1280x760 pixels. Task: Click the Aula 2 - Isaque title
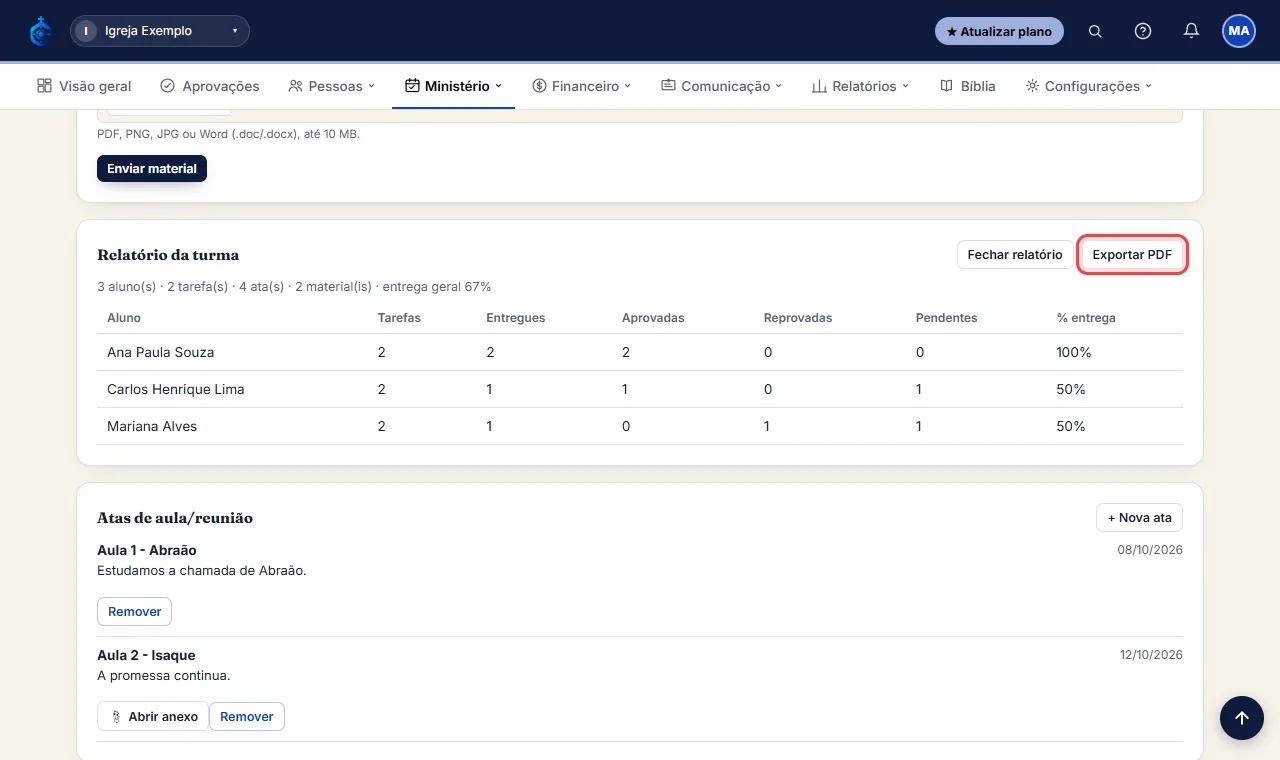coord(146,655)
